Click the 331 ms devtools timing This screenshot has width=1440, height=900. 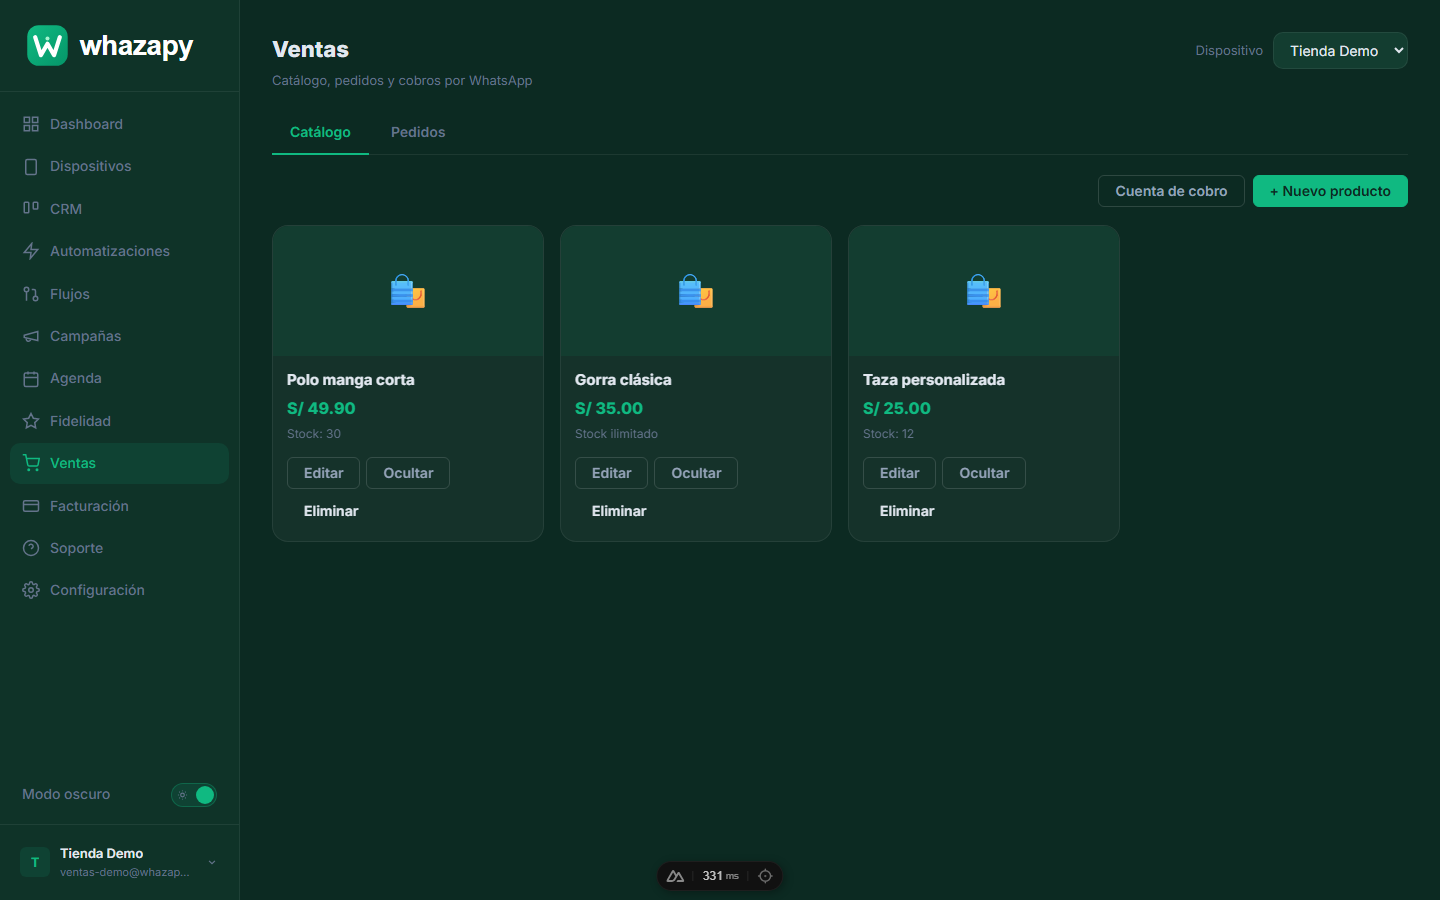click(x=720, y=876)
